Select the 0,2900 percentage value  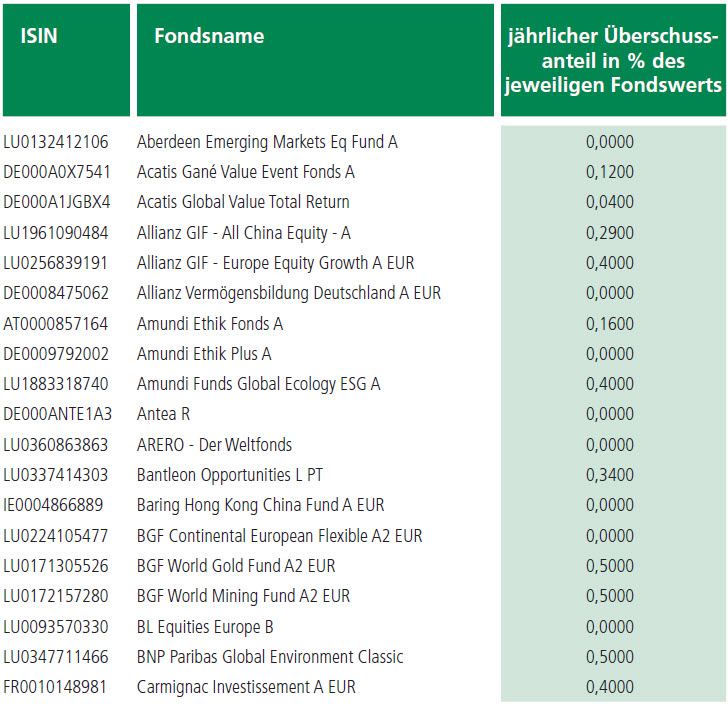[609, 233]
